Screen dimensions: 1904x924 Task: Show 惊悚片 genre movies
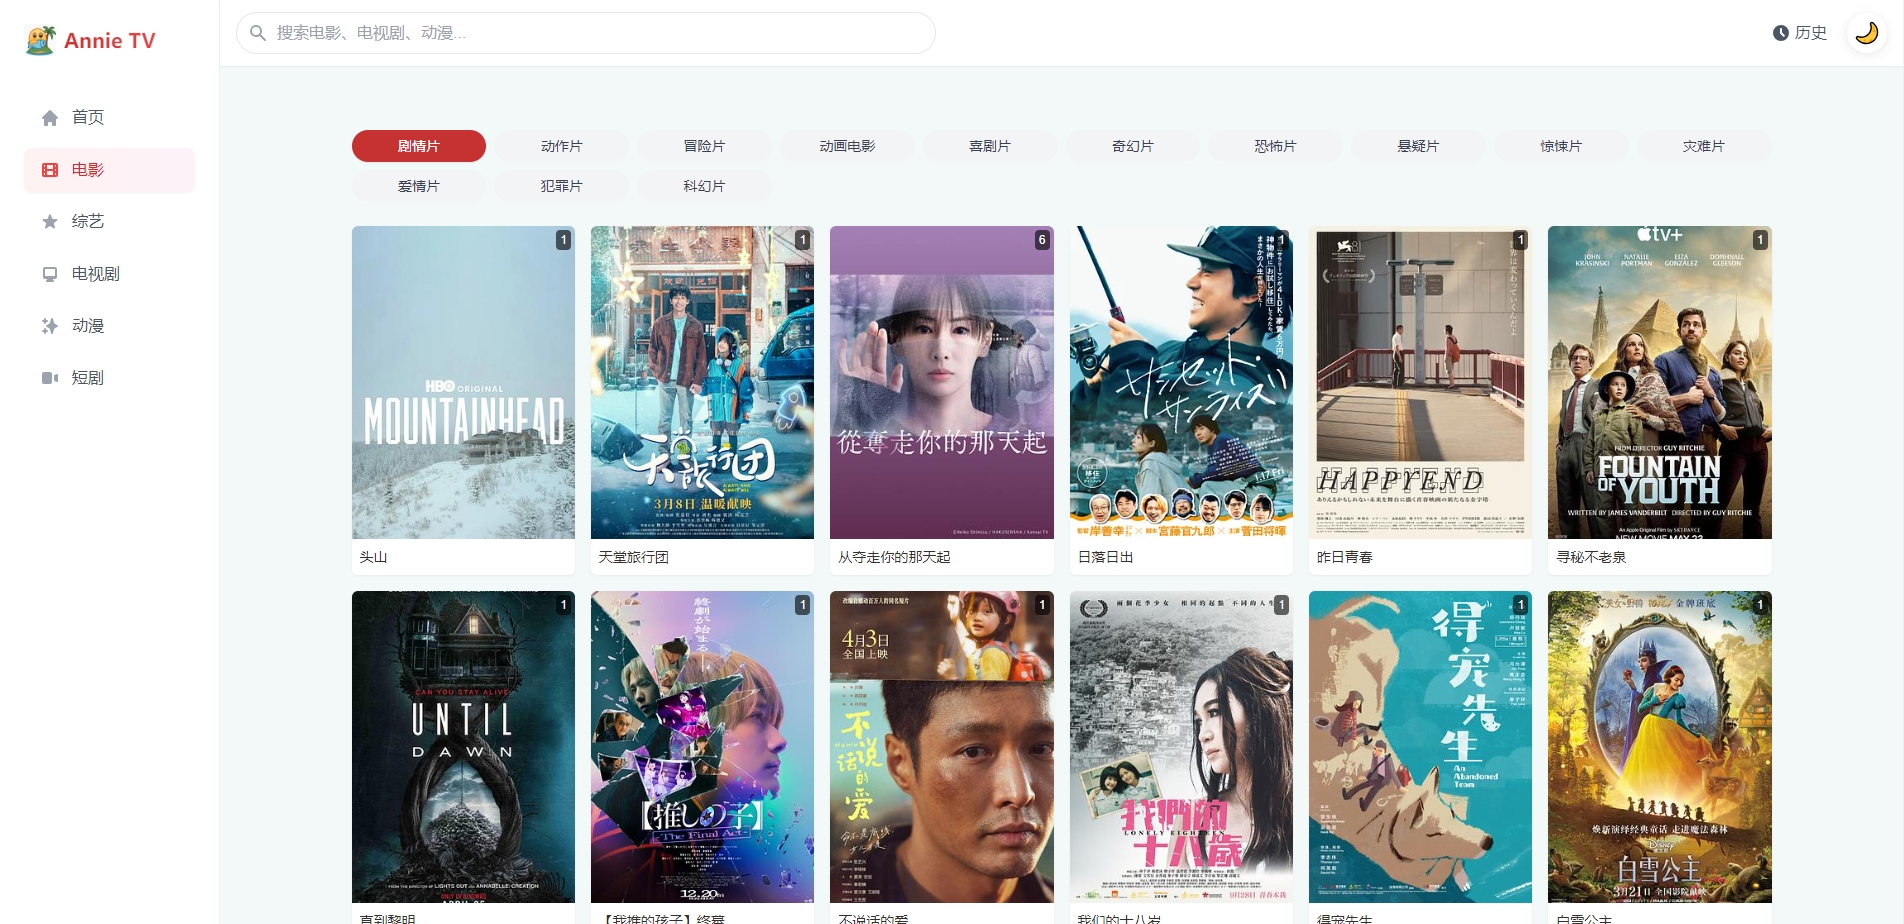pos(1562,146)
